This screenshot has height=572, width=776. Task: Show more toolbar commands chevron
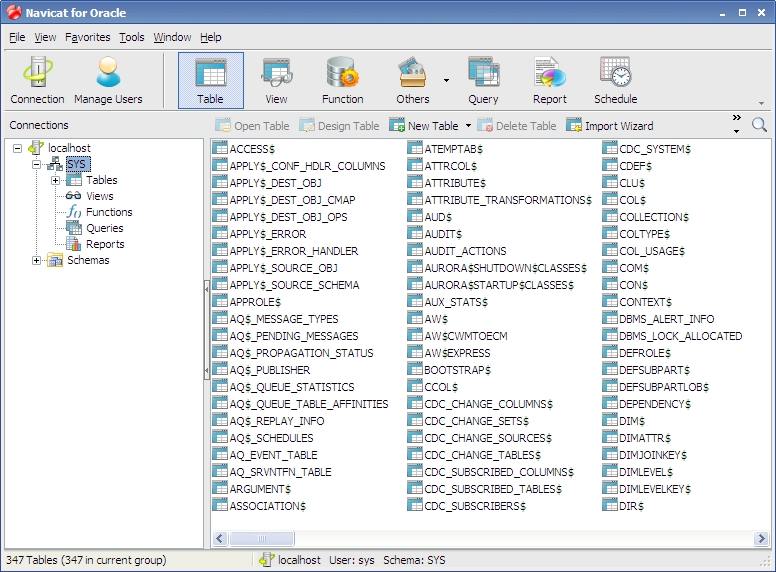736,118
